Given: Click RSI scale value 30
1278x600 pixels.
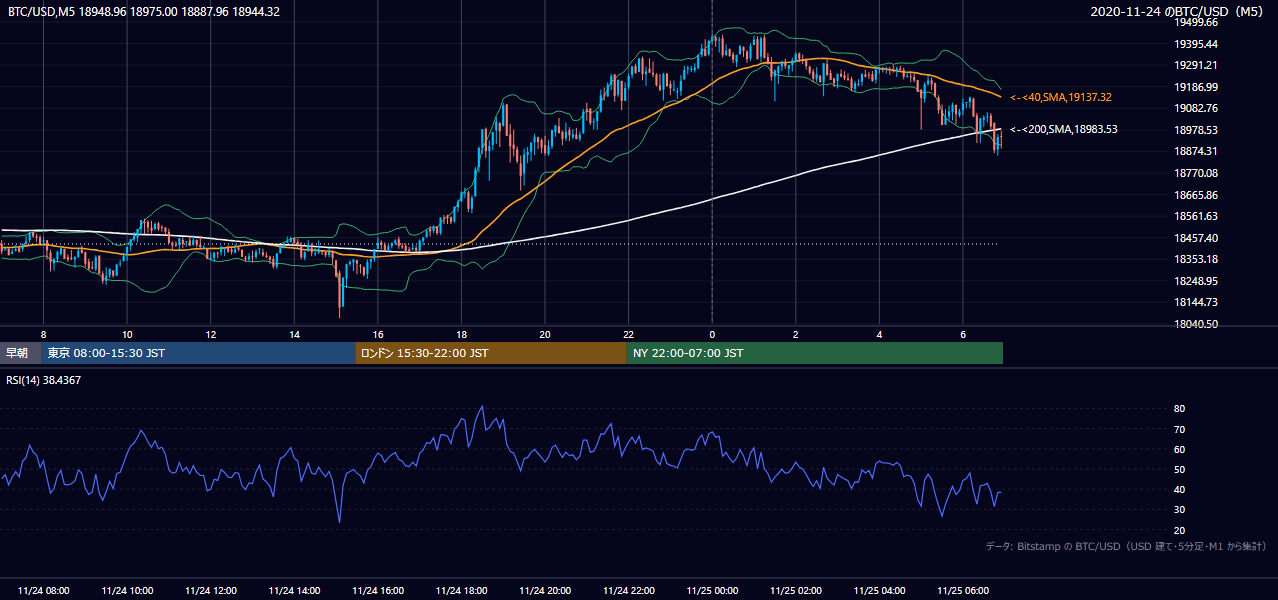Looking at the screenshot, I should (x=1180, y=510).
